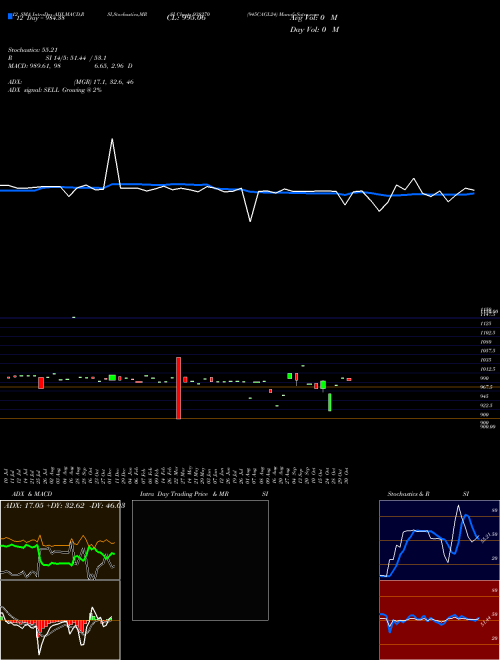Image resolution: width=500 pixels, height=660 pixels.
Task: Click the '1012.5' price axis label
Action: pyautogui.click(x=488, y=368)
